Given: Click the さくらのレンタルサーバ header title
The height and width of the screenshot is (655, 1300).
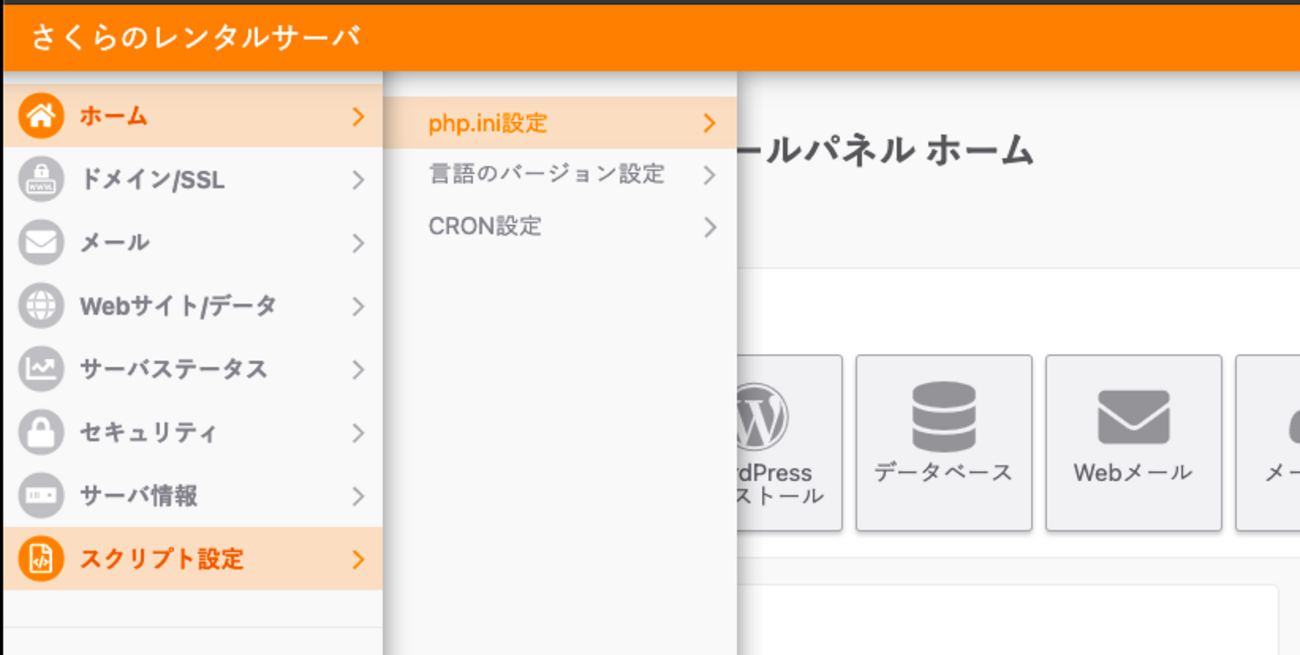Looking at the screenshot, I should click(195, 37).
